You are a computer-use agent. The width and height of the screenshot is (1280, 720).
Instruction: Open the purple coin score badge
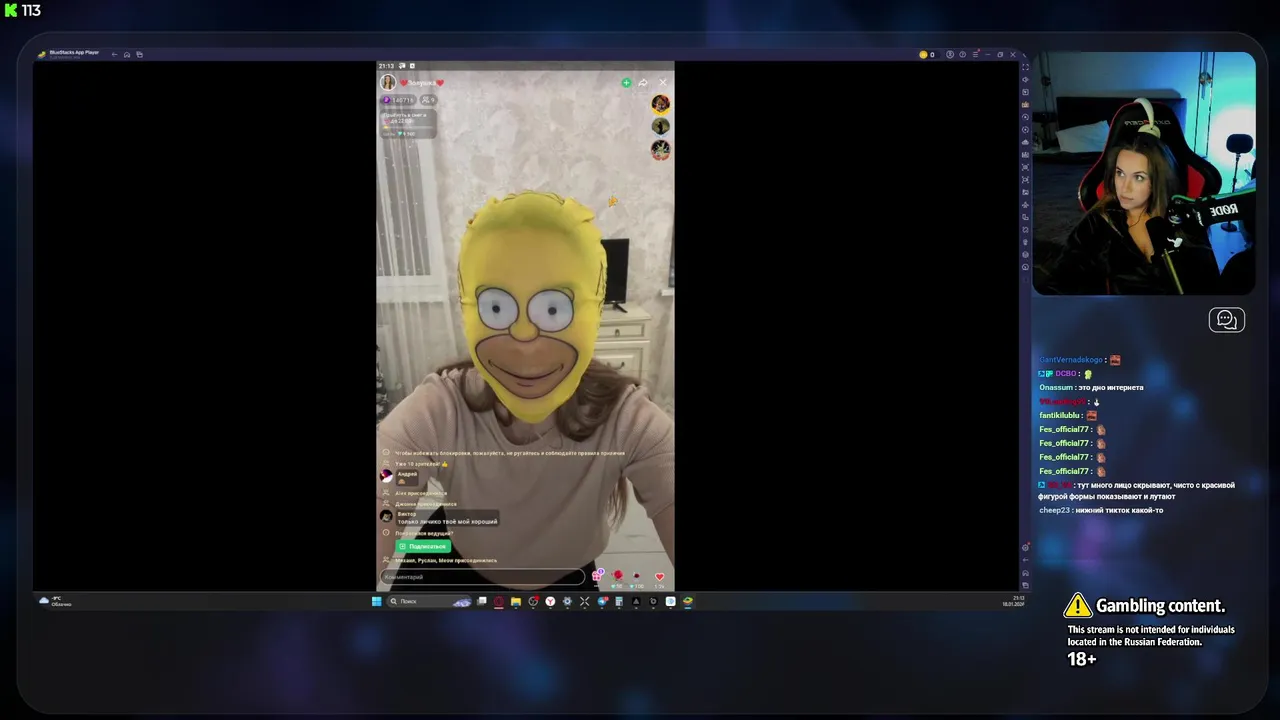click(399, 100)
